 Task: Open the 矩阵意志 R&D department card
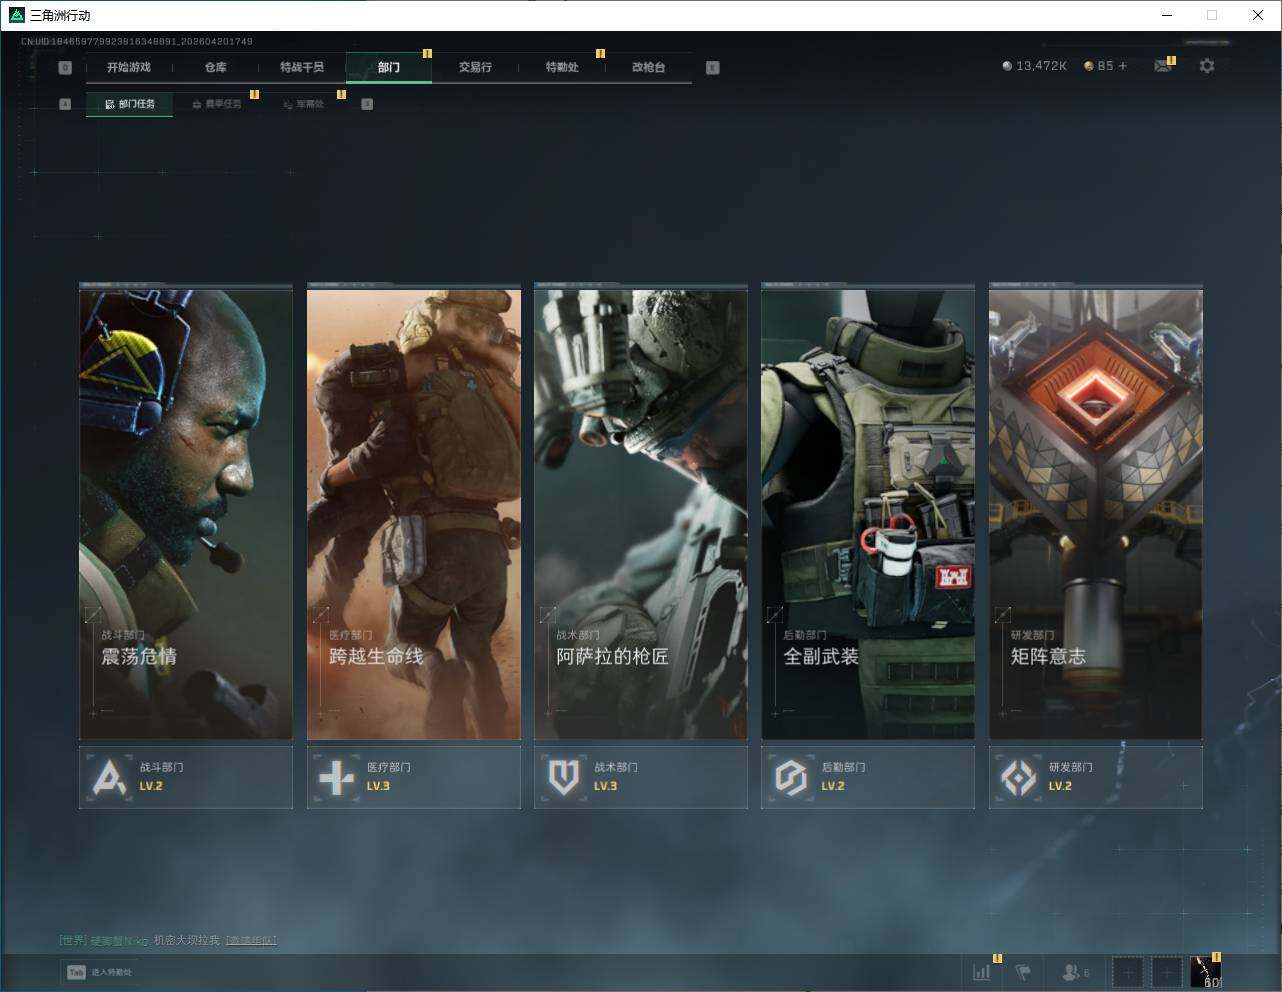(1096, 512)
